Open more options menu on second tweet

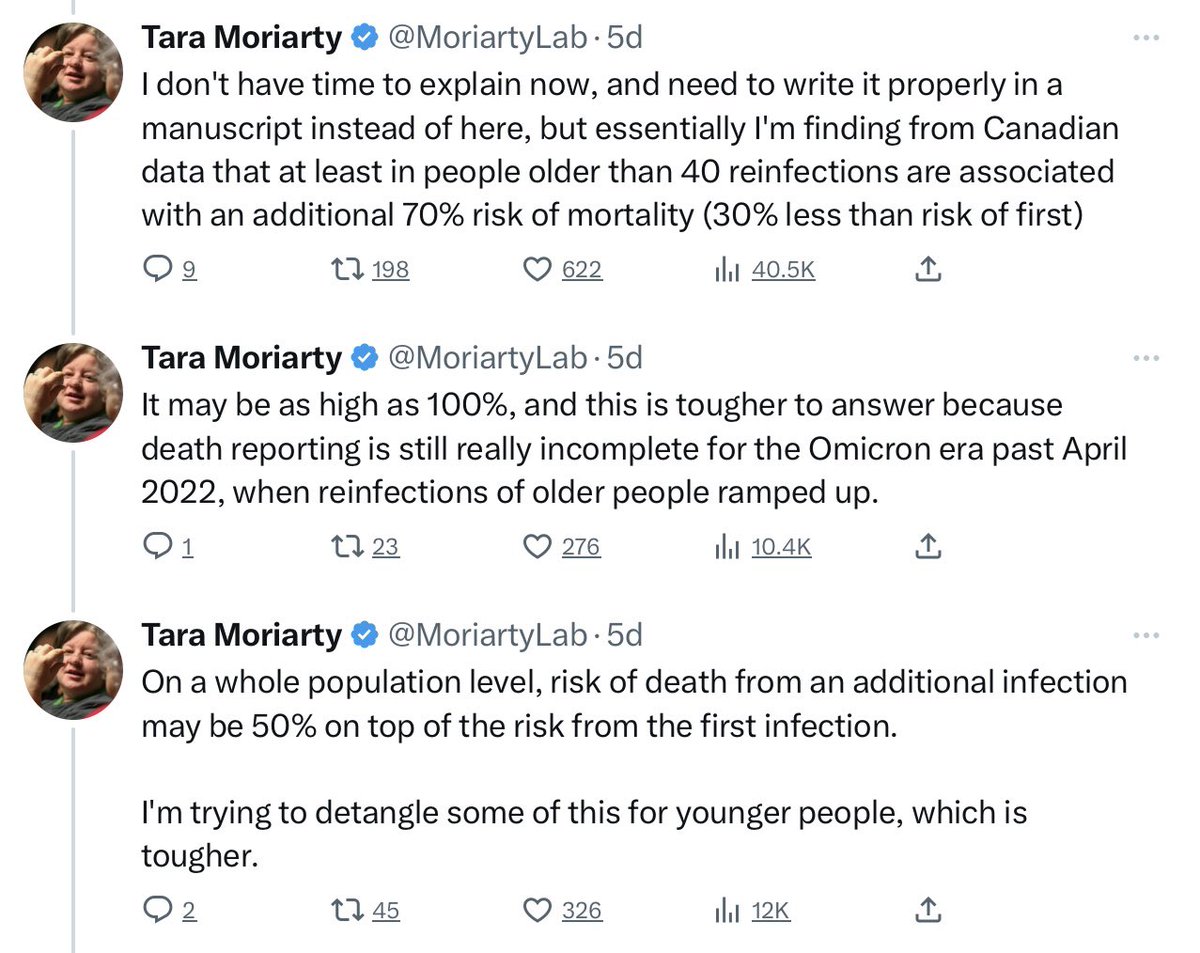point(1145,357)
